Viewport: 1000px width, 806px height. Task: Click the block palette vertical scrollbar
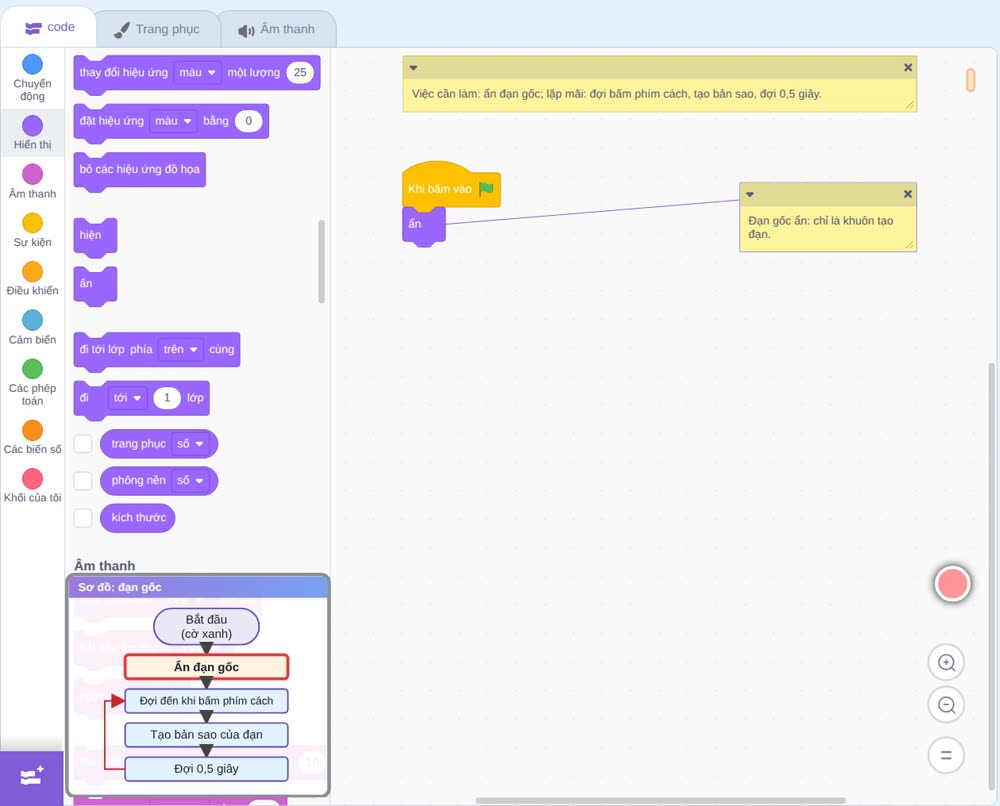321,261
